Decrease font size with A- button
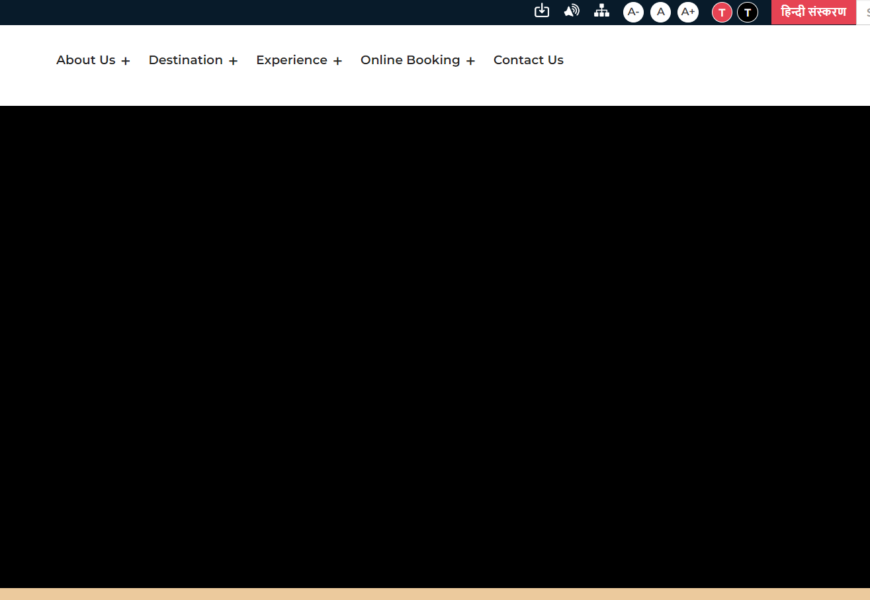This screenshot has width=870, height=600. click(x=633, y=12)
